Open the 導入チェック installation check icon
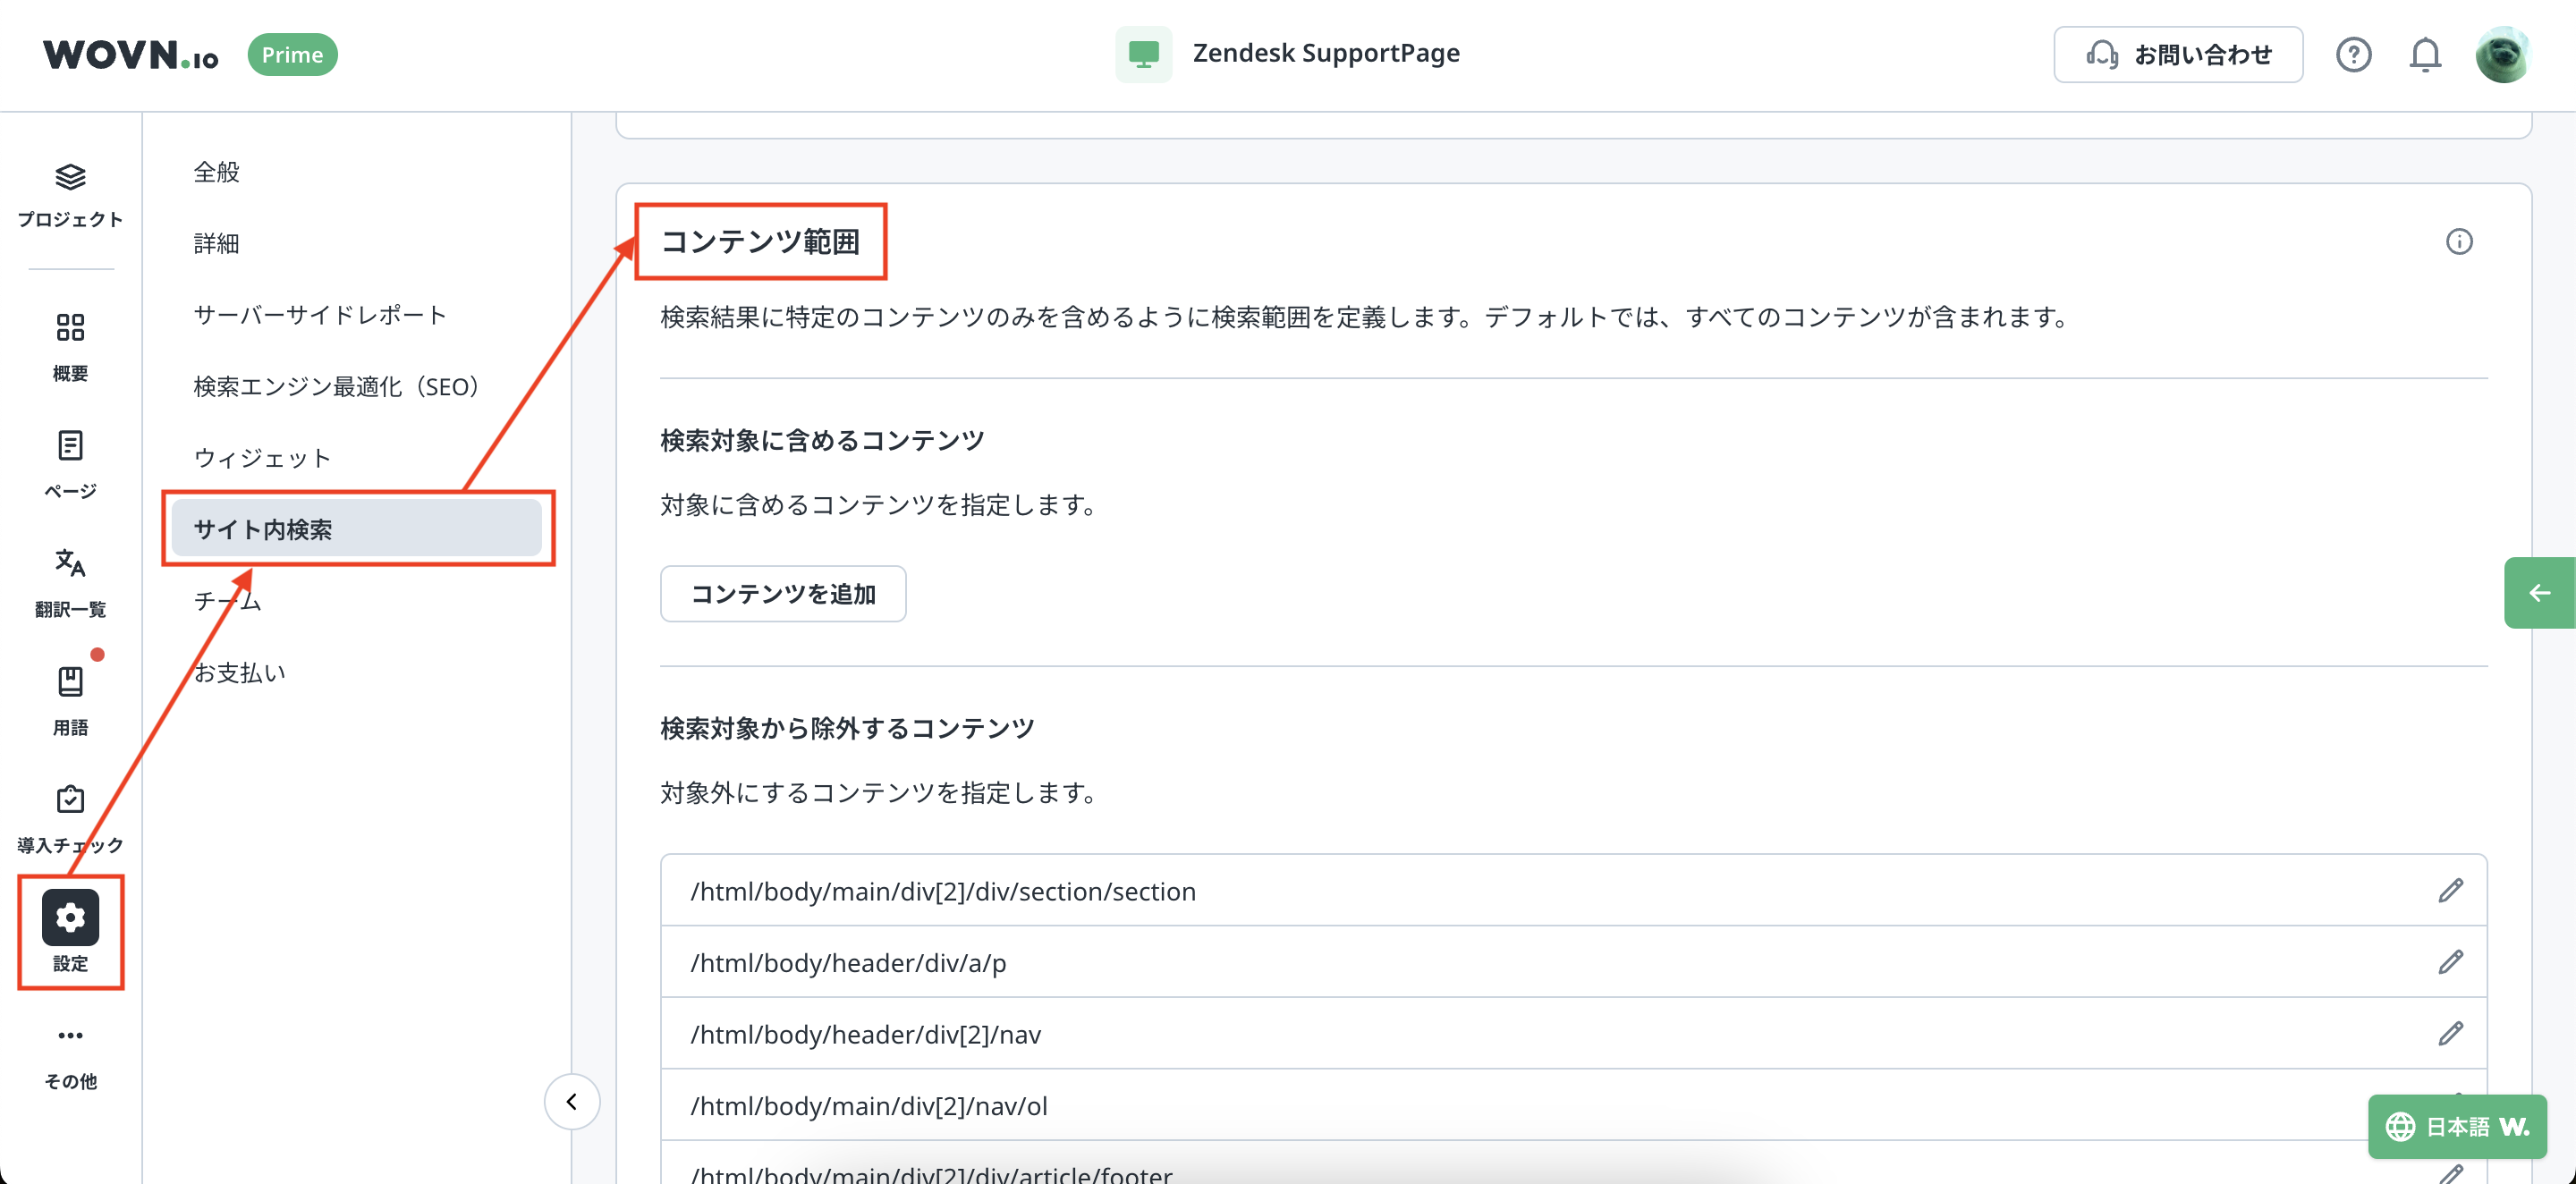Screen dimensions: 2576x1184 [x=70, y=800]
